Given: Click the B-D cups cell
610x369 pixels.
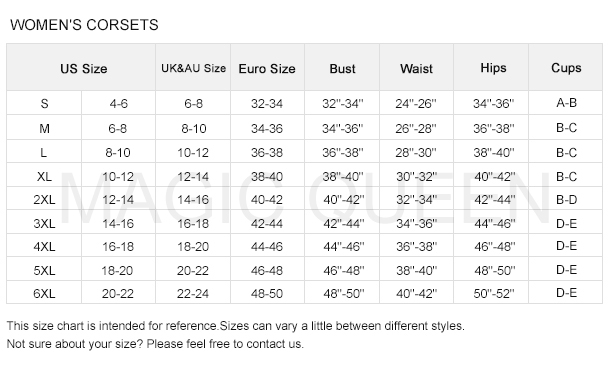Looking at the screenshot, I should 566,199.
